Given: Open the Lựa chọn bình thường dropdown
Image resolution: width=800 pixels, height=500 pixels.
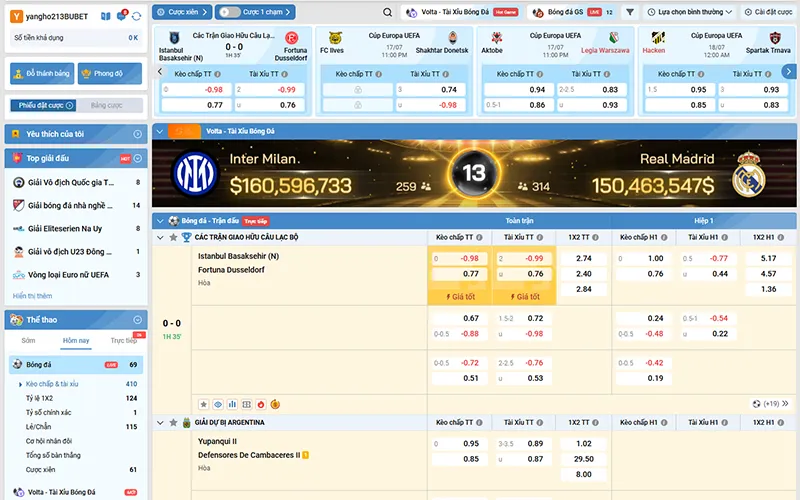Looking at the screenshot, I should (x=690, y=12).
